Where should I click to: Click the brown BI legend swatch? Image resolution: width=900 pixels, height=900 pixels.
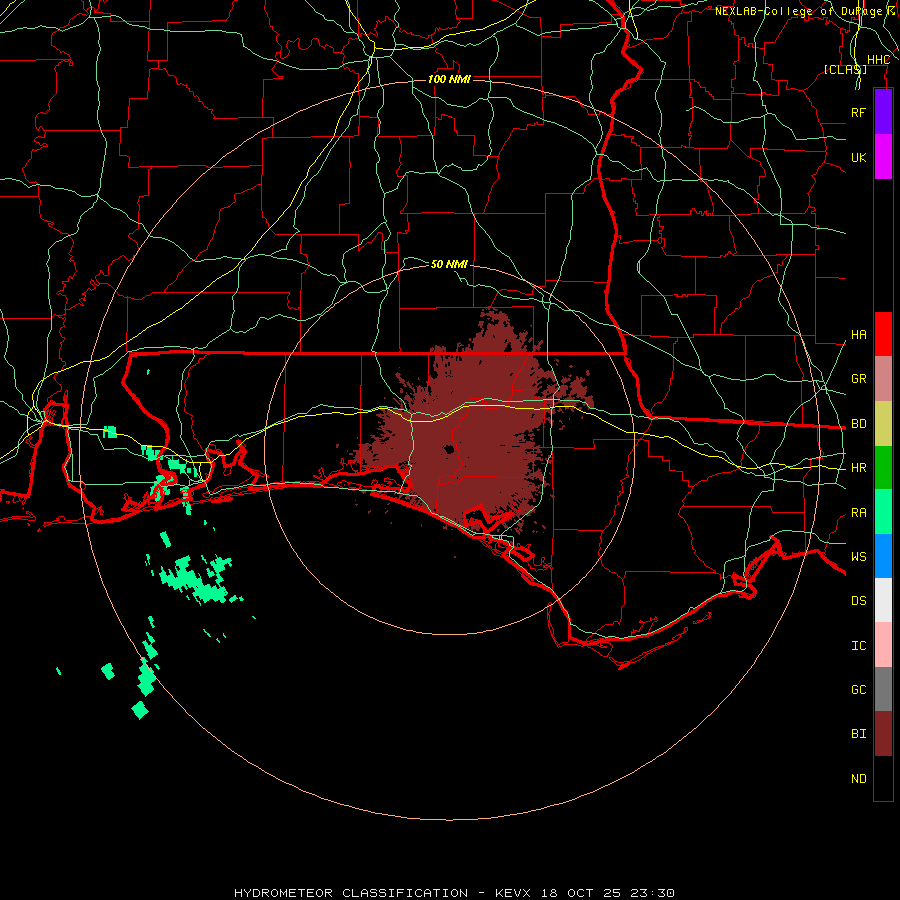coord(883,734)
